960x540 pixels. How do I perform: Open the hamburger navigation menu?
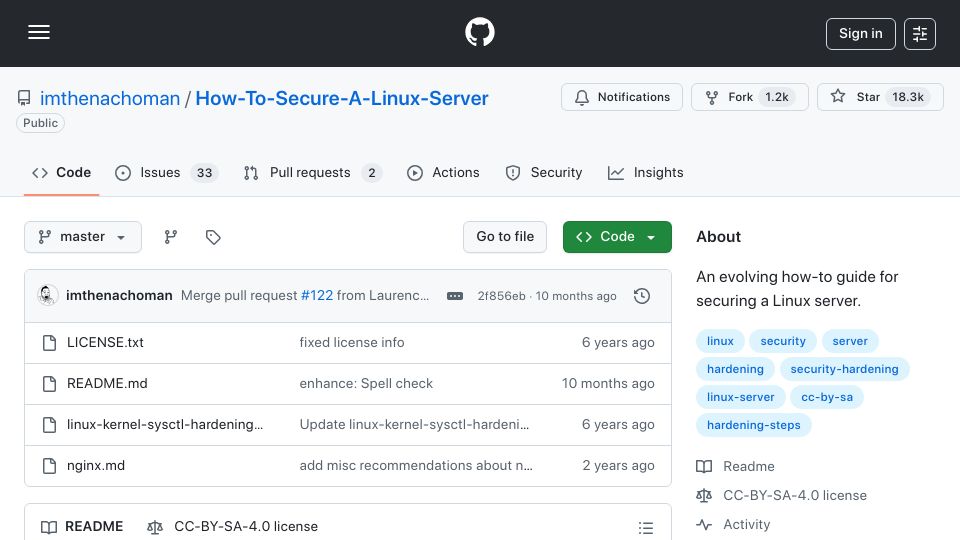tap(39, 32)
